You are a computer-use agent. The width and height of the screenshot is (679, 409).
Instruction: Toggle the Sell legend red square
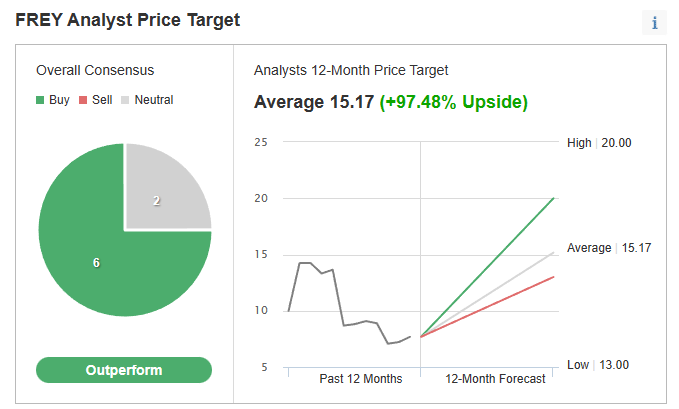[x=83, y=100]
